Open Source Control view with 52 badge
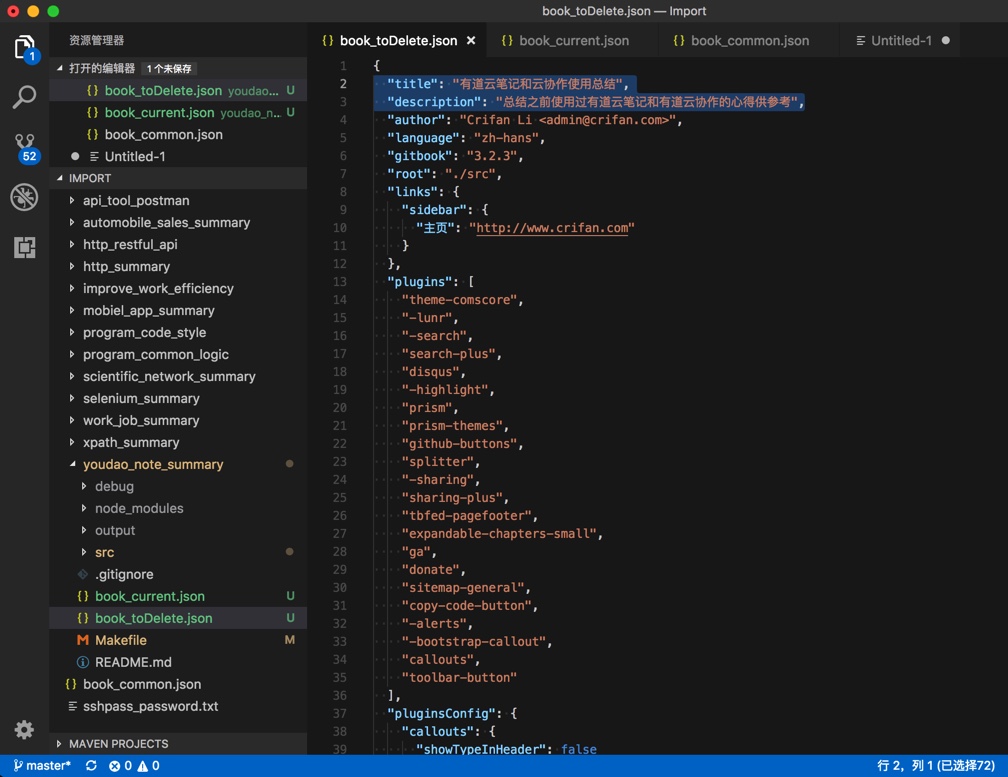Image resolution: width=1008 pixels, height=777 pixels. point(24,147)
